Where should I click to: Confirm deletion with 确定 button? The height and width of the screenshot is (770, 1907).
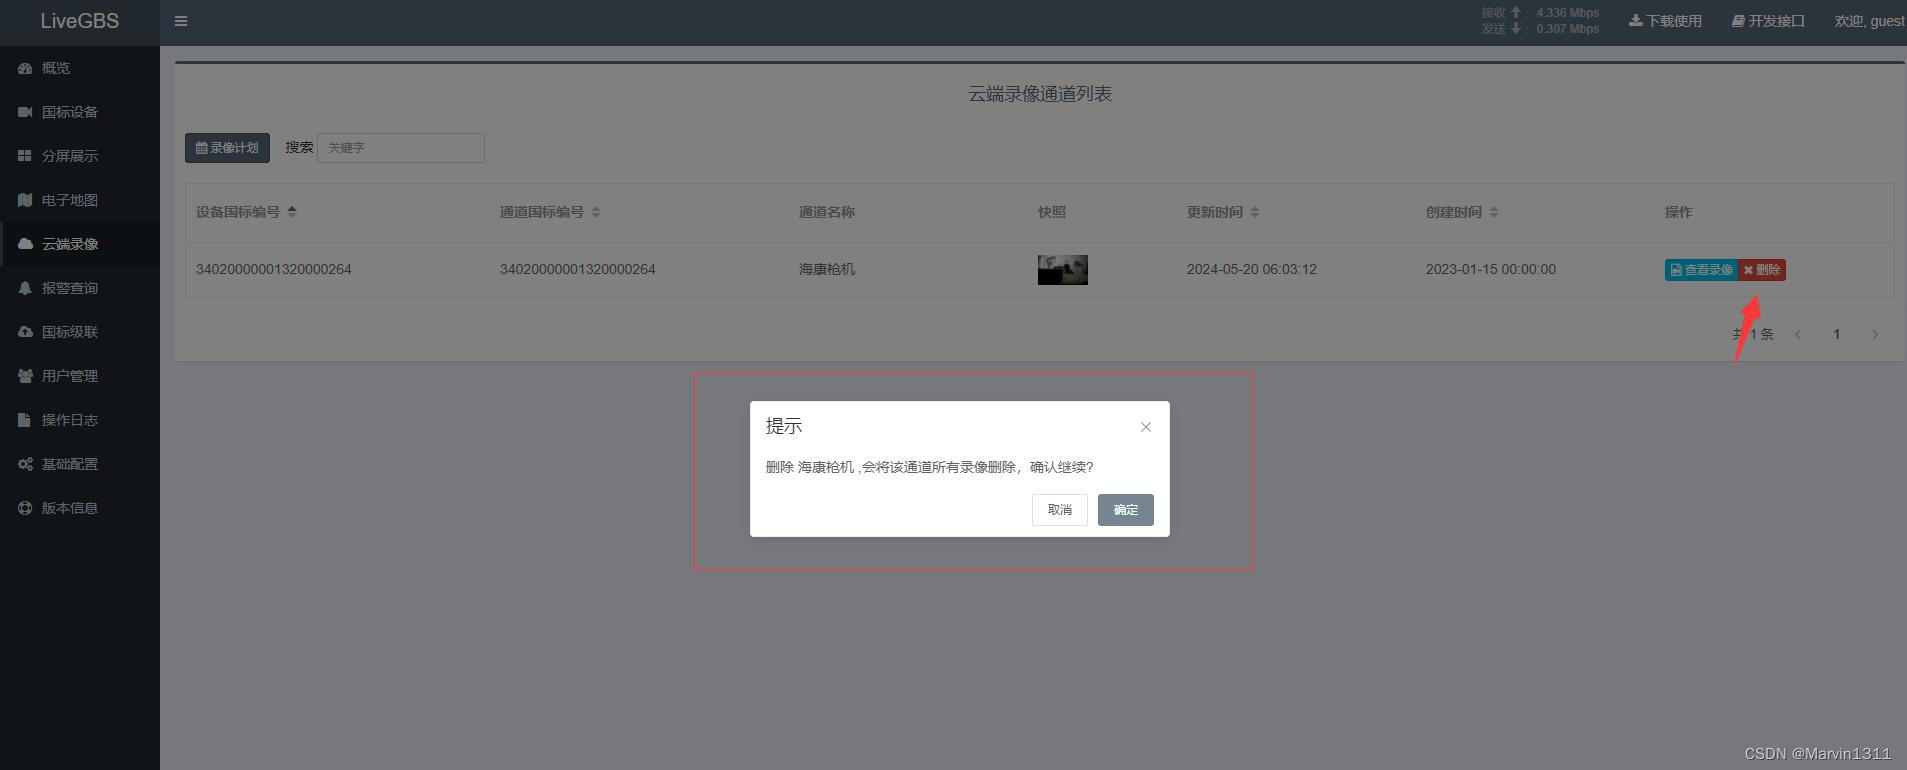[x=1126, y=510]
